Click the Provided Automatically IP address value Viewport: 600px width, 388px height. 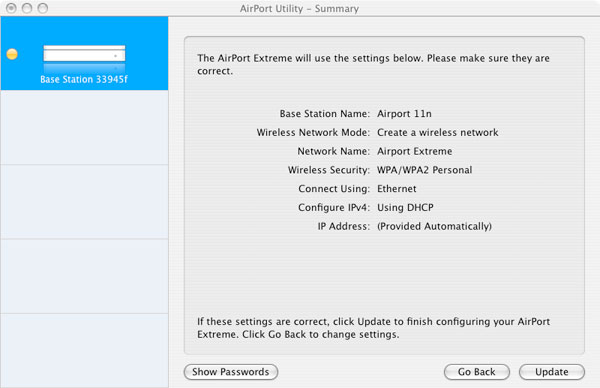tap(434, 226)
